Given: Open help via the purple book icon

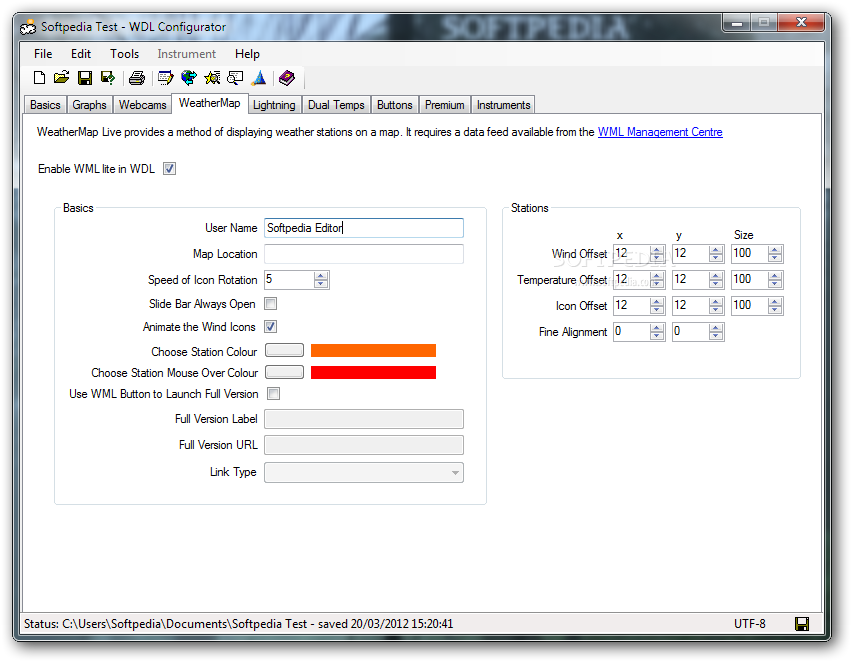Looking at the screenshot, I should click(286, 78).
